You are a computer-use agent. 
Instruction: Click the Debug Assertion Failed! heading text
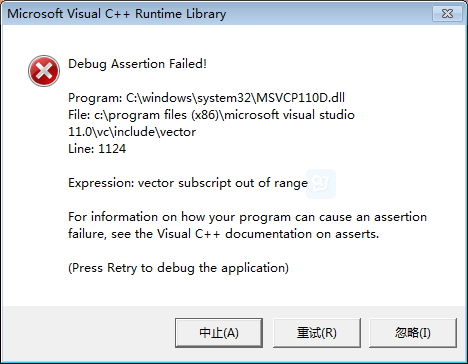click(x=137, y=64)
